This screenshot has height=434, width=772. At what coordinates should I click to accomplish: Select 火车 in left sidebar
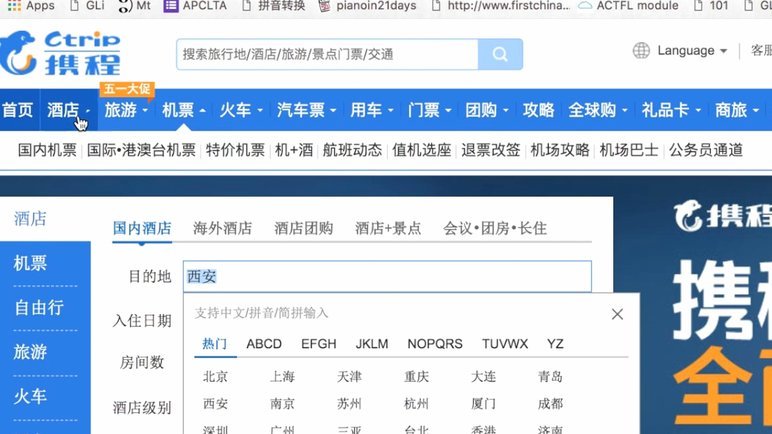click(30, 396)
